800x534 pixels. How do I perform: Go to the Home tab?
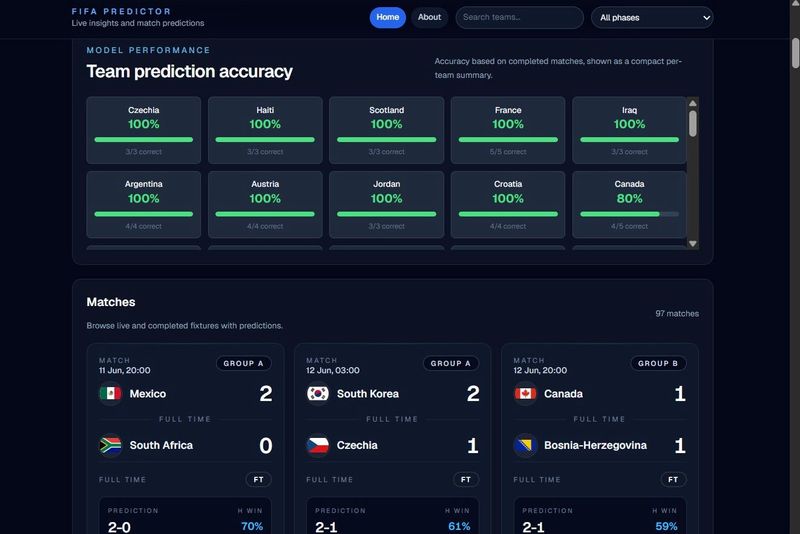[388, 17]
